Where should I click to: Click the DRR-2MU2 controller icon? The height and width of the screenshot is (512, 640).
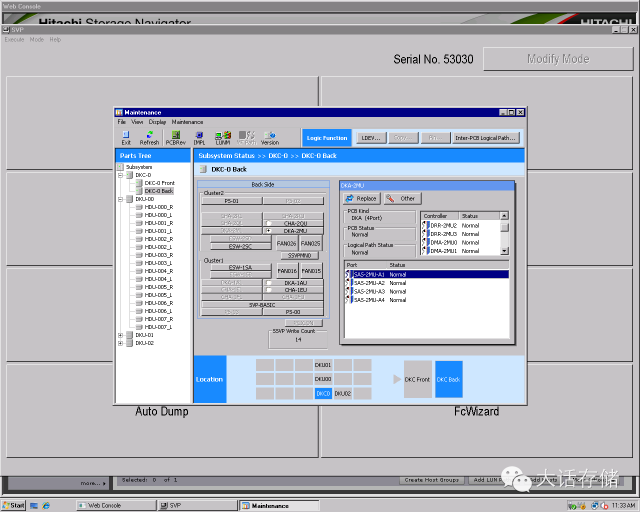(426, 225)
